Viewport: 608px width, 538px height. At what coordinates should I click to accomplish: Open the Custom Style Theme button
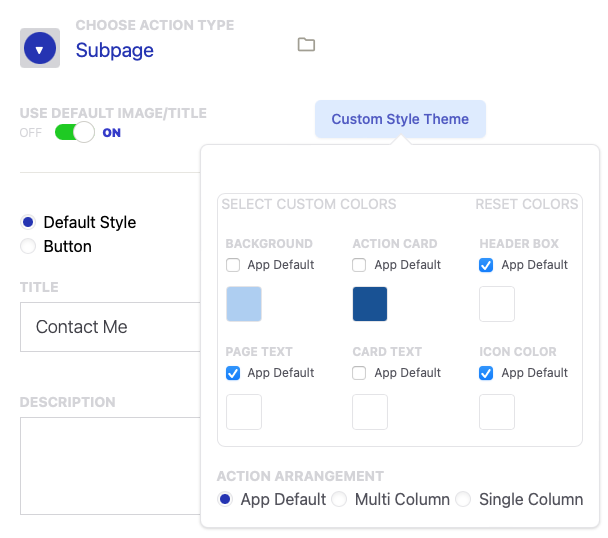[400, 119]
